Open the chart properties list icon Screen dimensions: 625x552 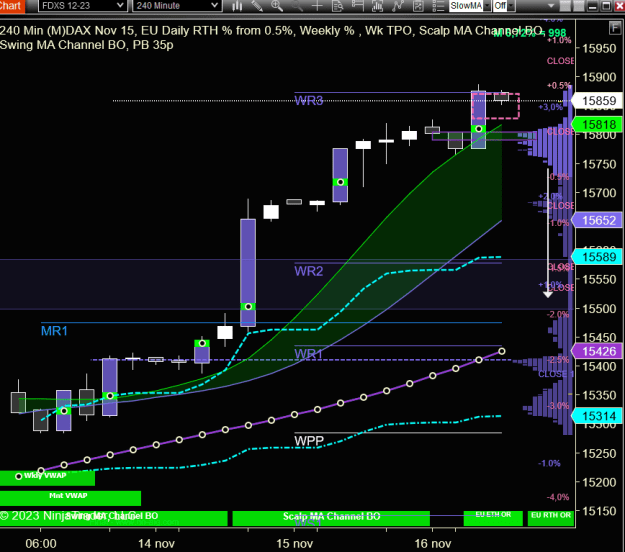[438, 6]
